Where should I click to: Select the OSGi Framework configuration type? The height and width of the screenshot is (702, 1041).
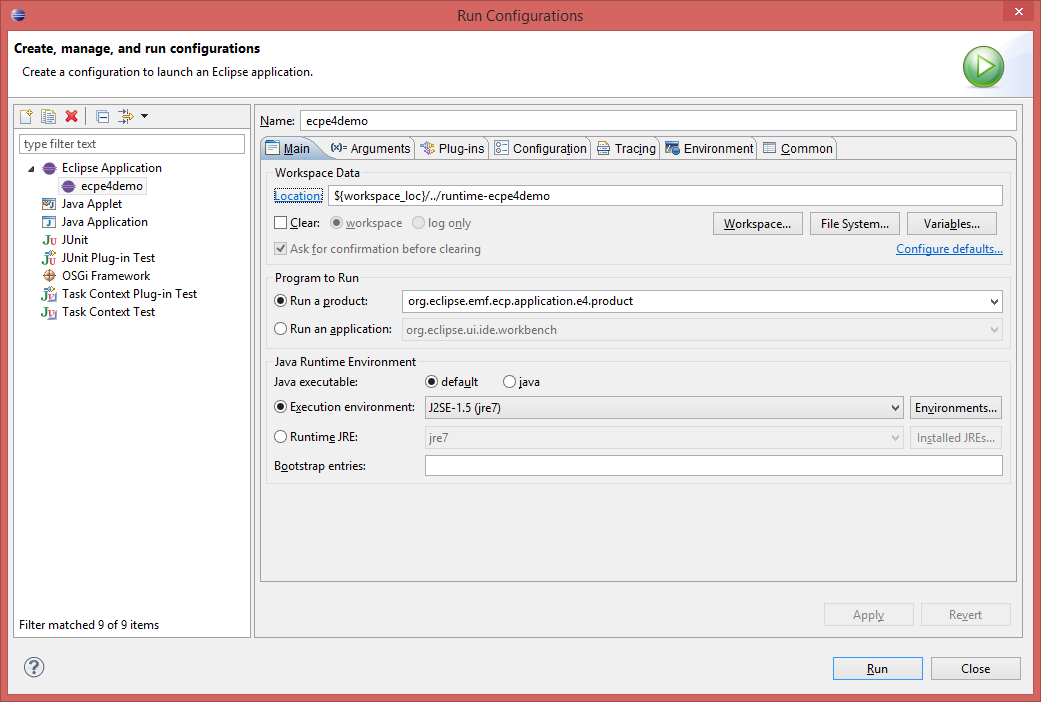click(x=105, y=276)
